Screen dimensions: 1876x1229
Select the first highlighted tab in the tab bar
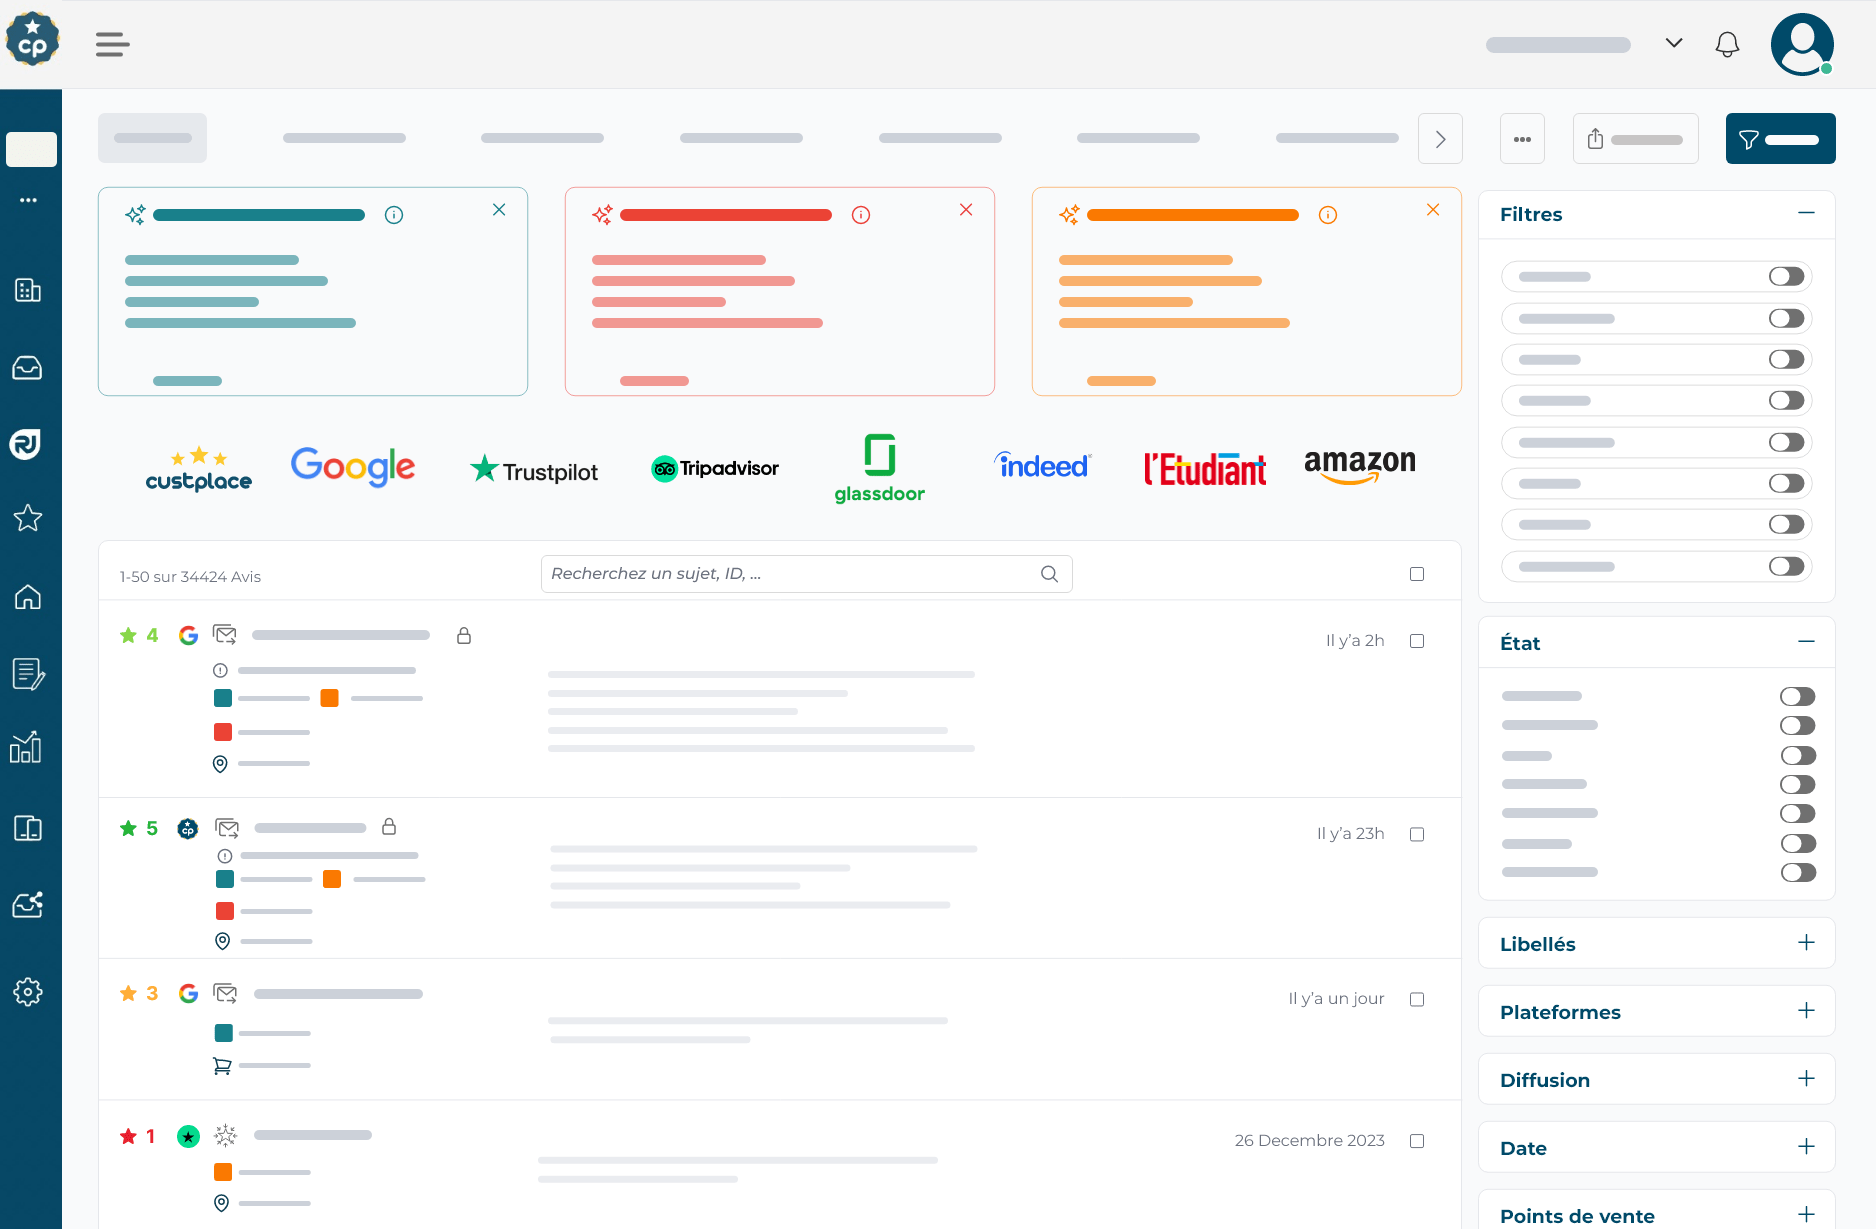point(152,138)
